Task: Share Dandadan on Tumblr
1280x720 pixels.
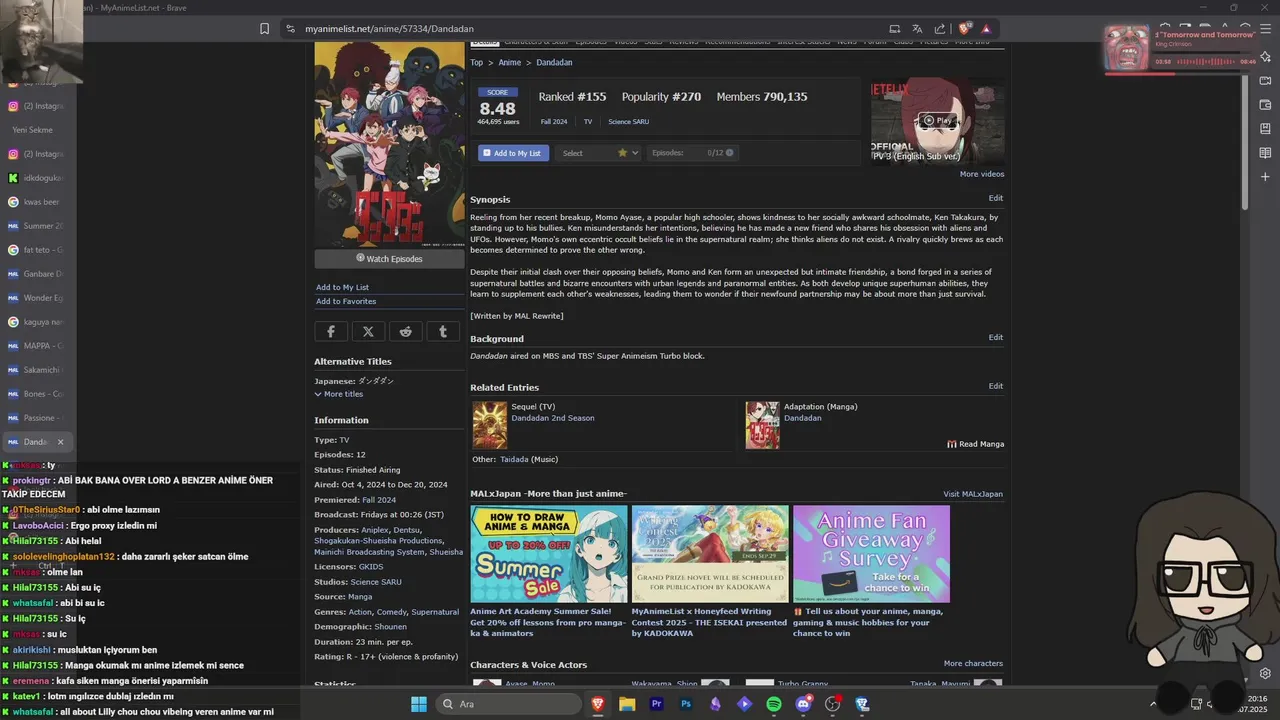Action: (x=443, y=331)
